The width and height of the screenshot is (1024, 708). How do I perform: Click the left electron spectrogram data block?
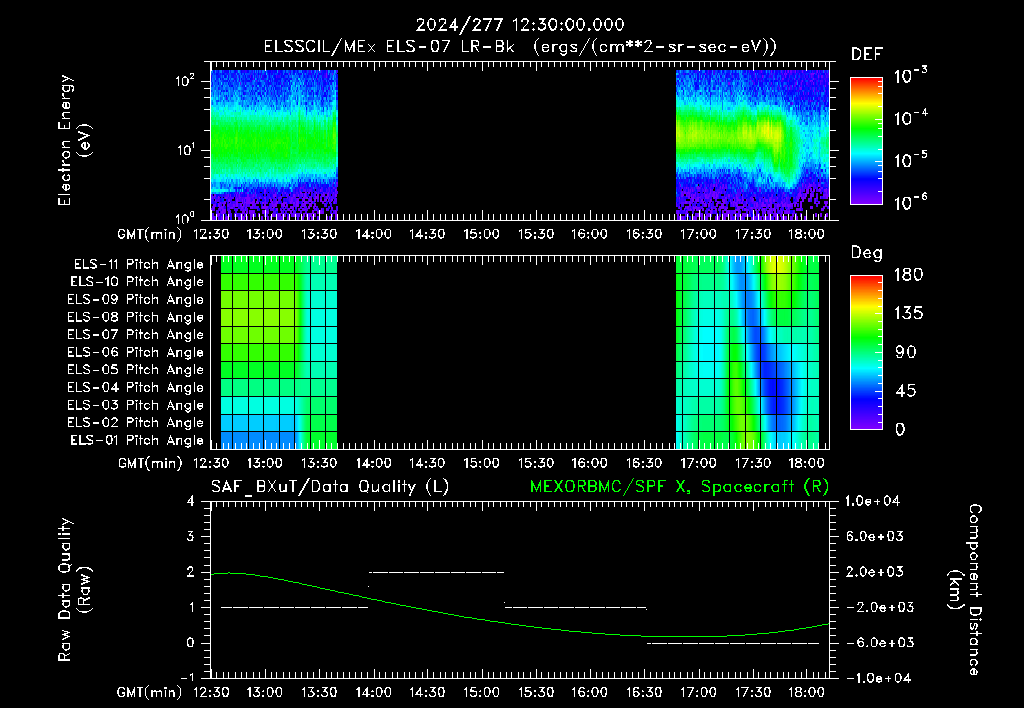274,144
